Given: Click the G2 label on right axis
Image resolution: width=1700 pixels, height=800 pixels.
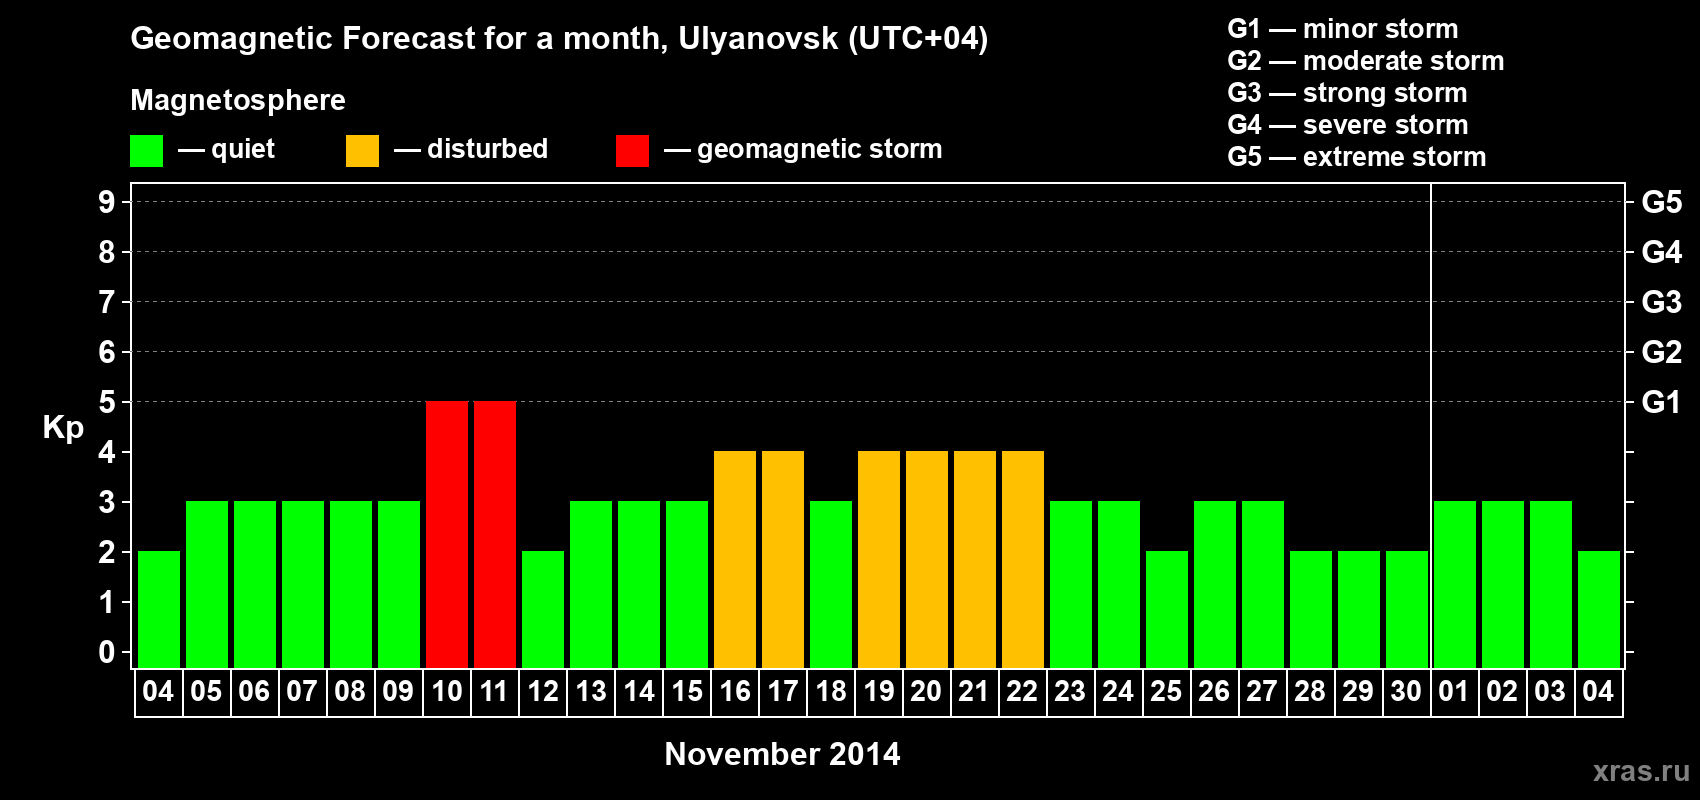Looking at the screenshot, I should tap(1662, 352).
